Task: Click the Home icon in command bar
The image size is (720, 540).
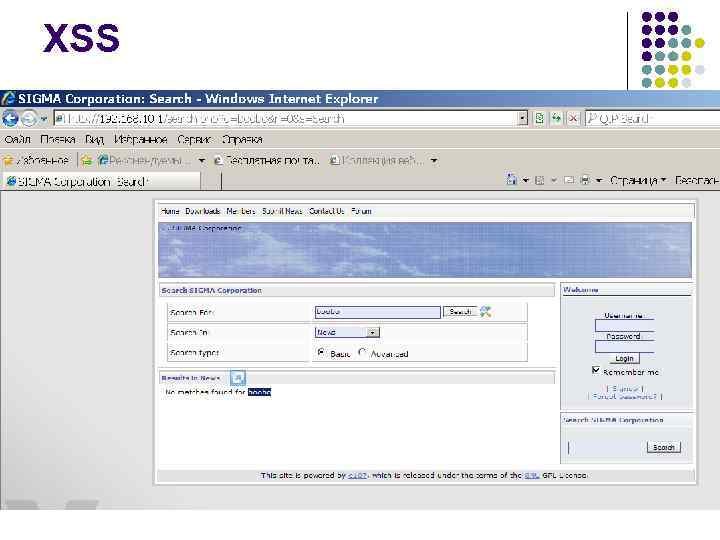Action: 512,180
